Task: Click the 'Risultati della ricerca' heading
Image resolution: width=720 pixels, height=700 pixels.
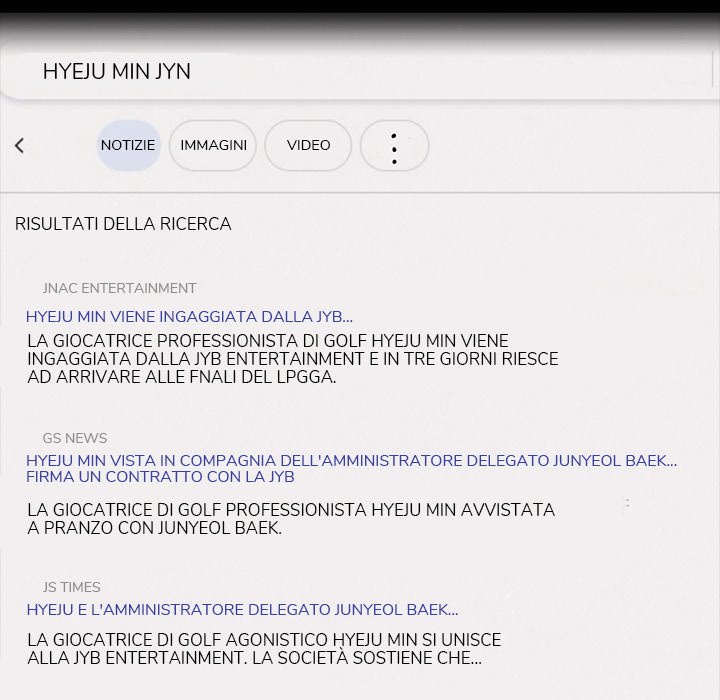Action: (x=123, y=224)
